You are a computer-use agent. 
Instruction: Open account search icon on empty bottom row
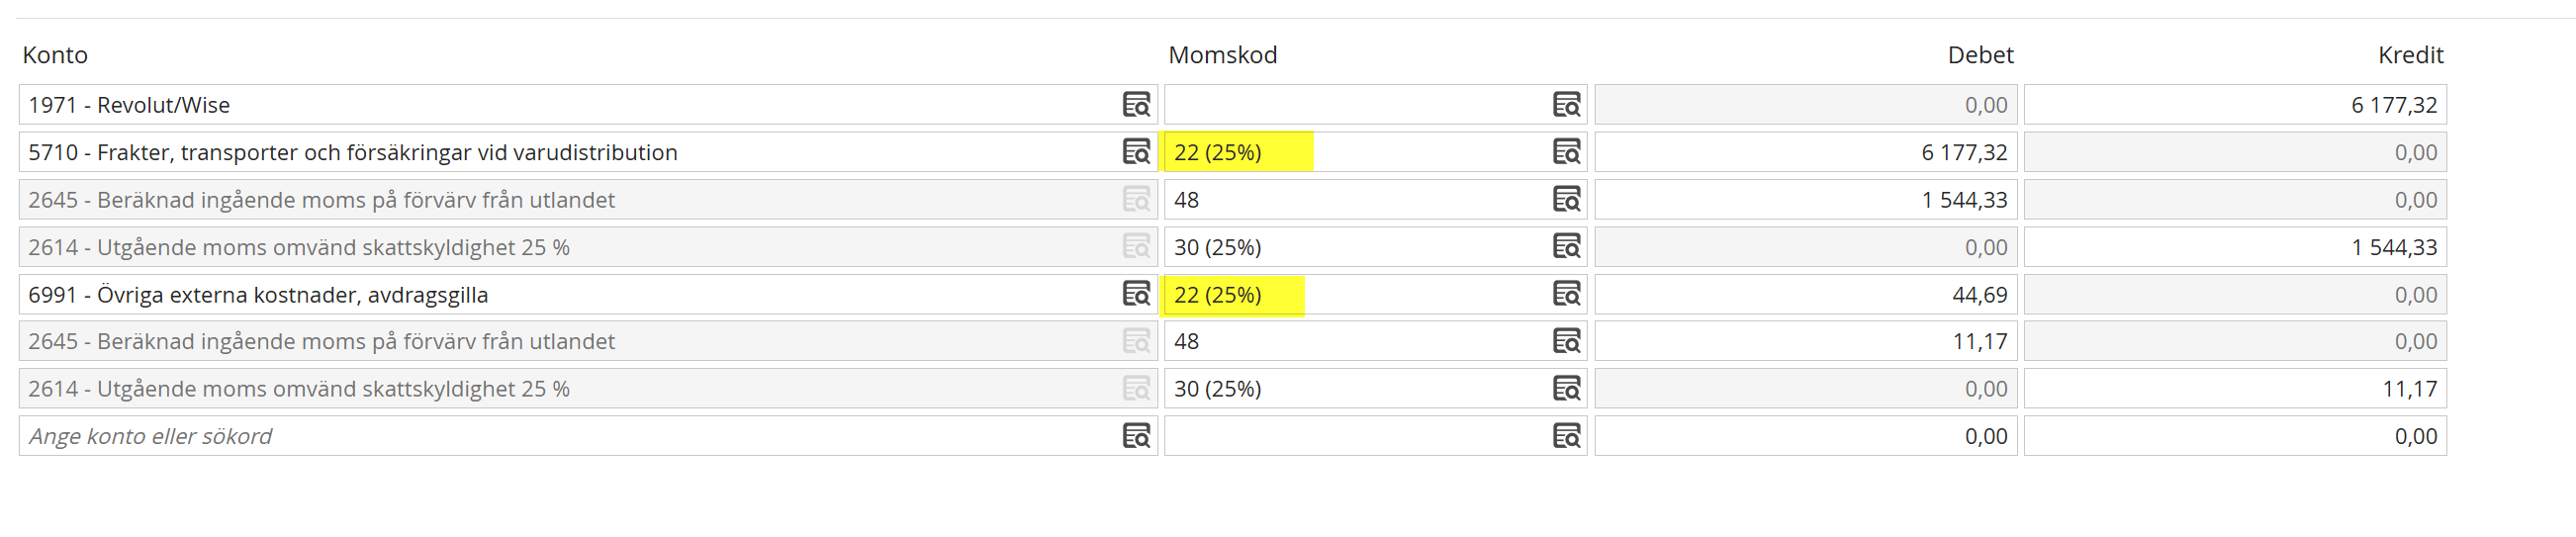(x=1136, y=435)
